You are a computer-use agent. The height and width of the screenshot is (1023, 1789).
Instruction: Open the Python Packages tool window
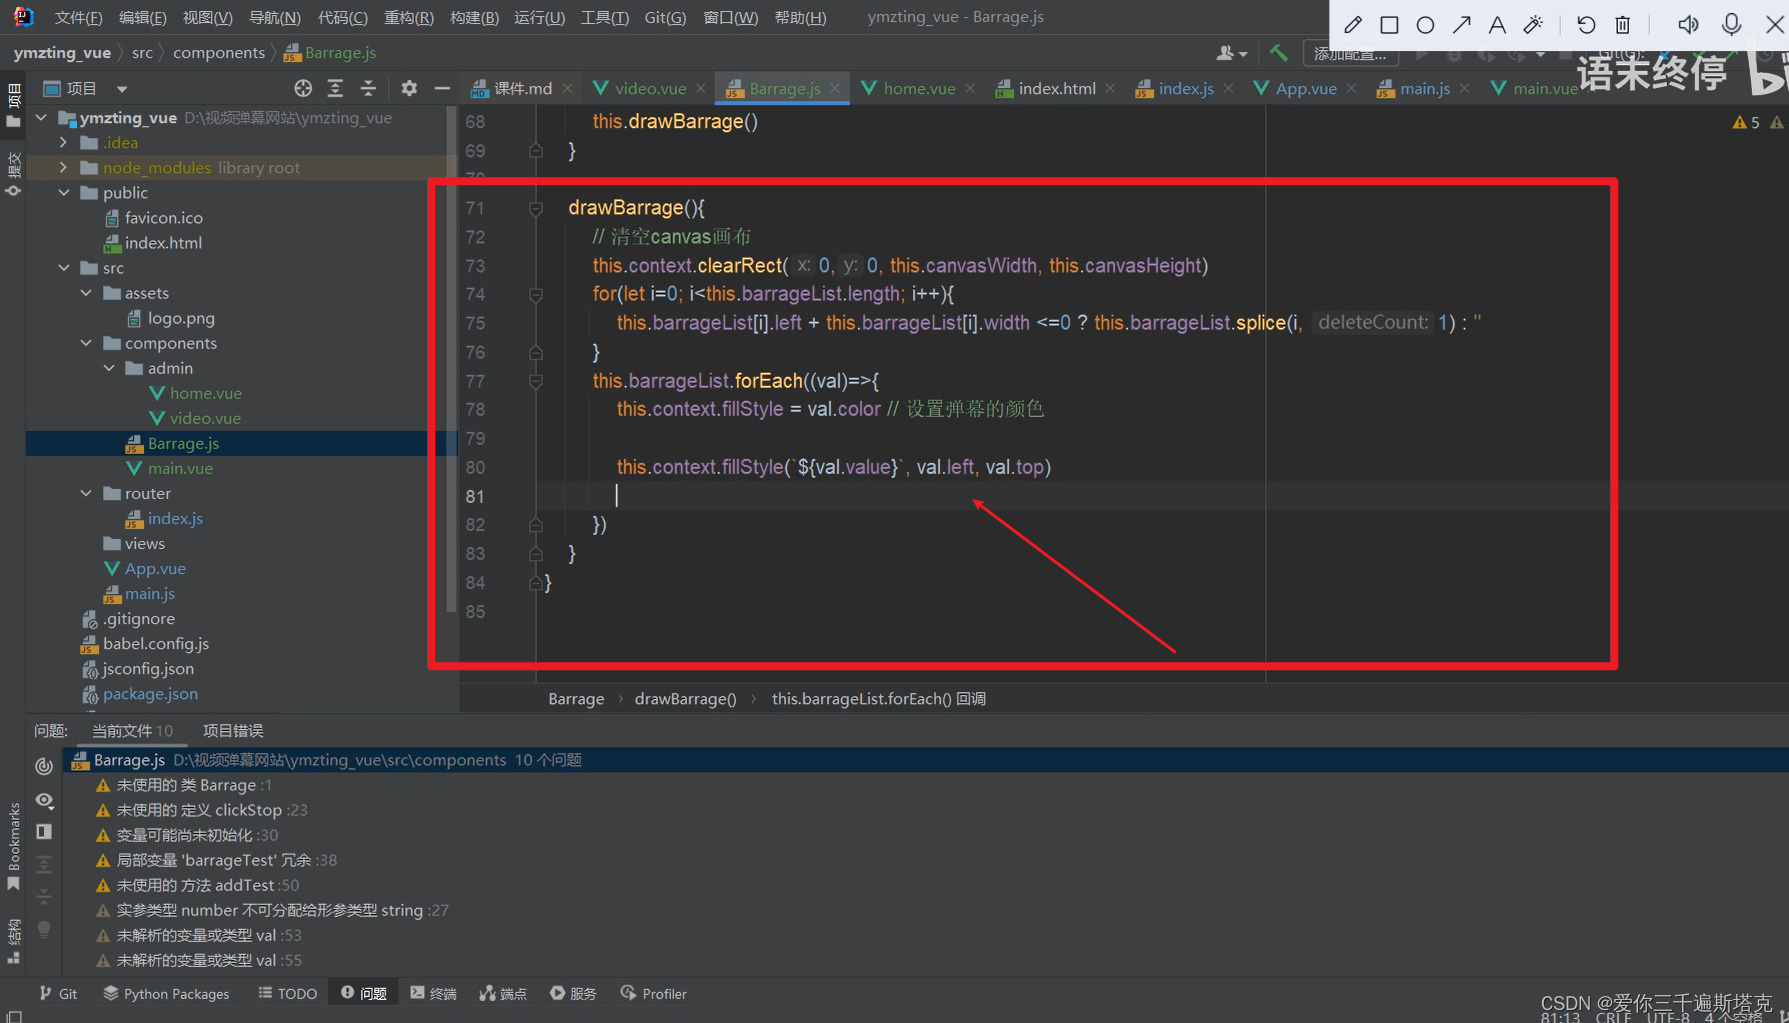click(x=166, y=994)
